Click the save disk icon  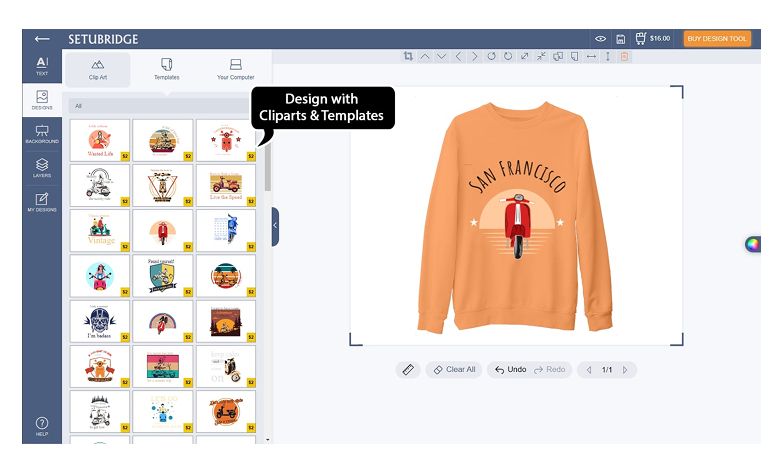click(x=621, y=39)
